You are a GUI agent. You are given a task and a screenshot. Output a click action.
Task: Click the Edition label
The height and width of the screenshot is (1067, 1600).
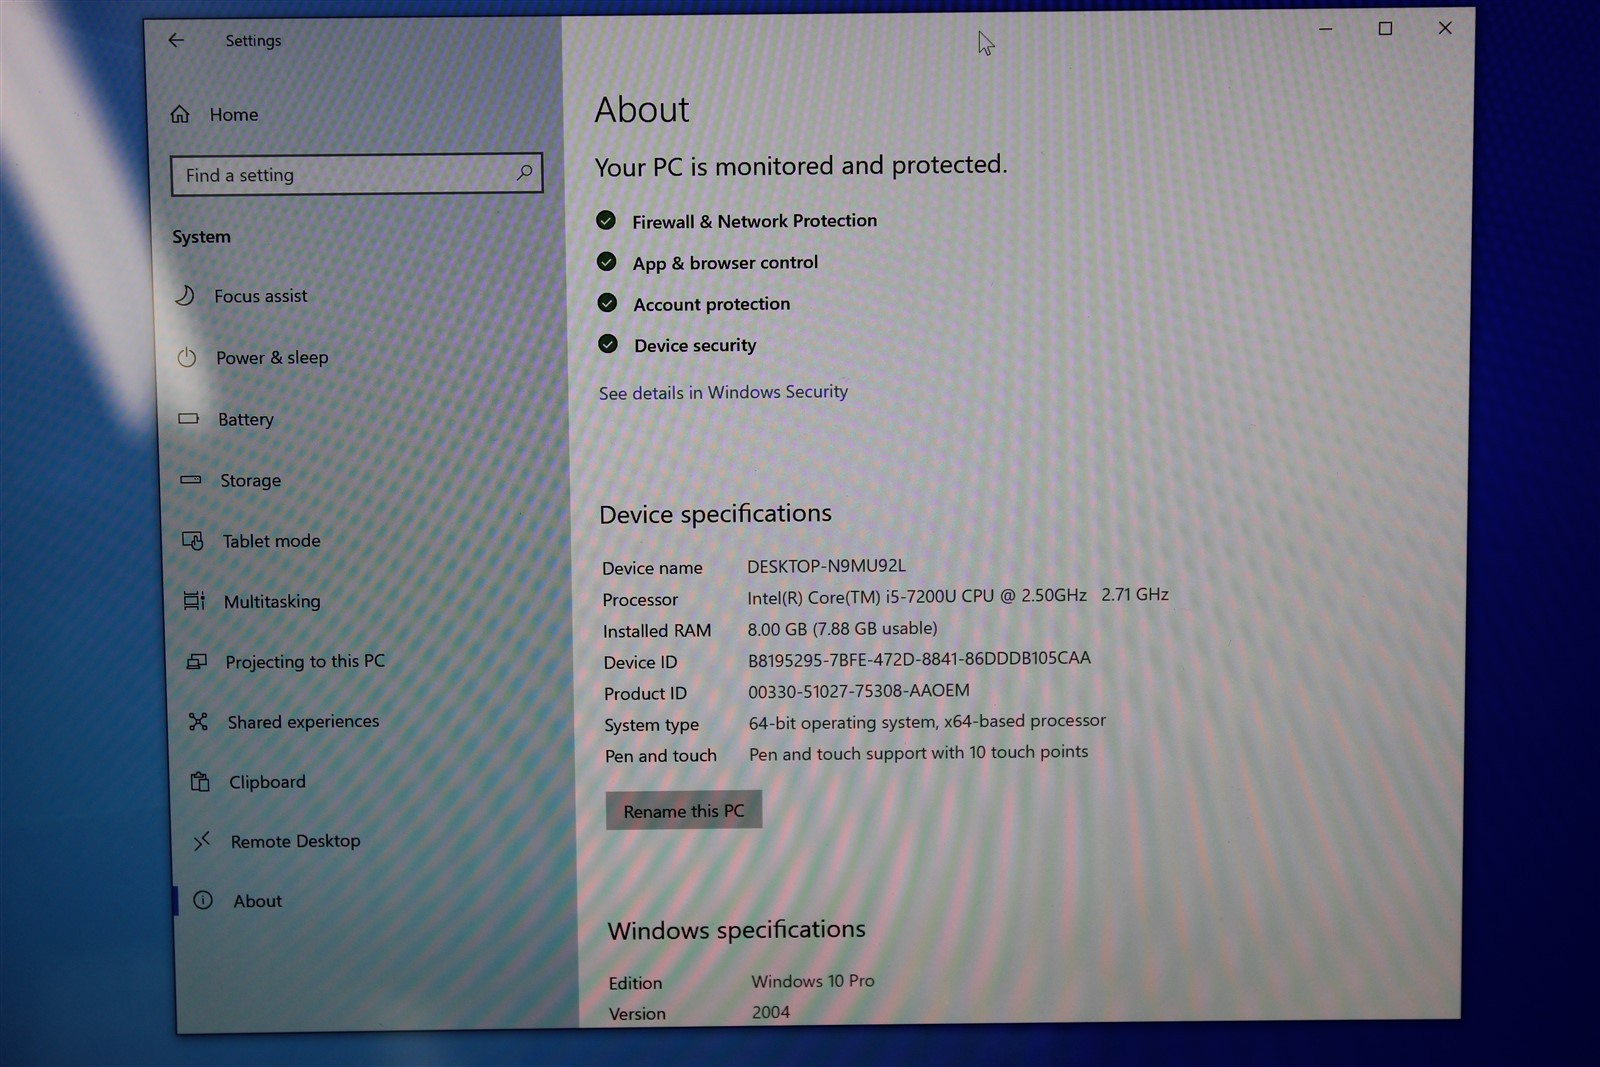[x=635, y=983]
